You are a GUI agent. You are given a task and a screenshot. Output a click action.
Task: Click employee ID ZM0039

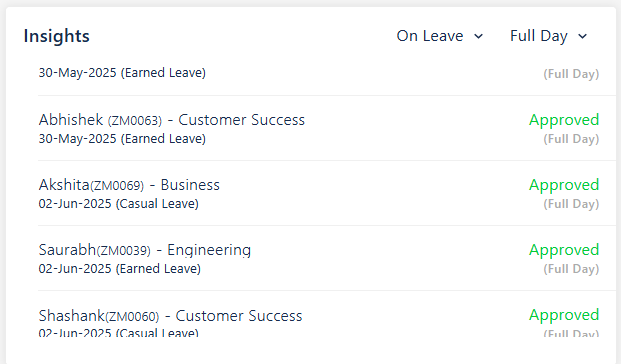pos(124,250)
